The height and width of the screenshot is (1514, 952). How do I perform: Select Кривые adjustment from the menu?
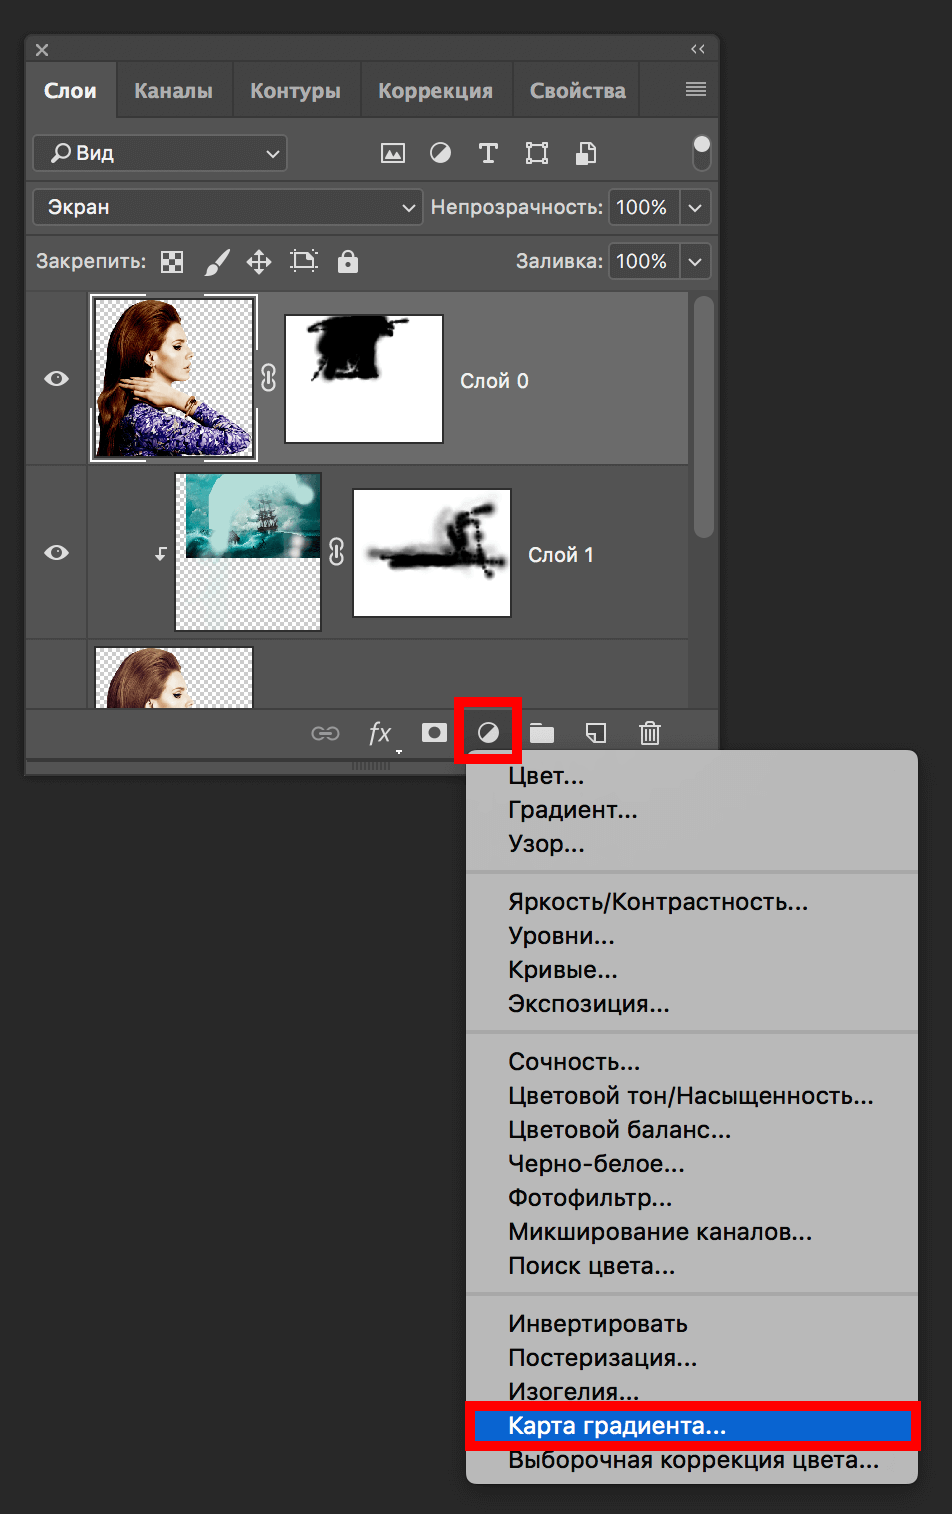[x=562, y=970]
